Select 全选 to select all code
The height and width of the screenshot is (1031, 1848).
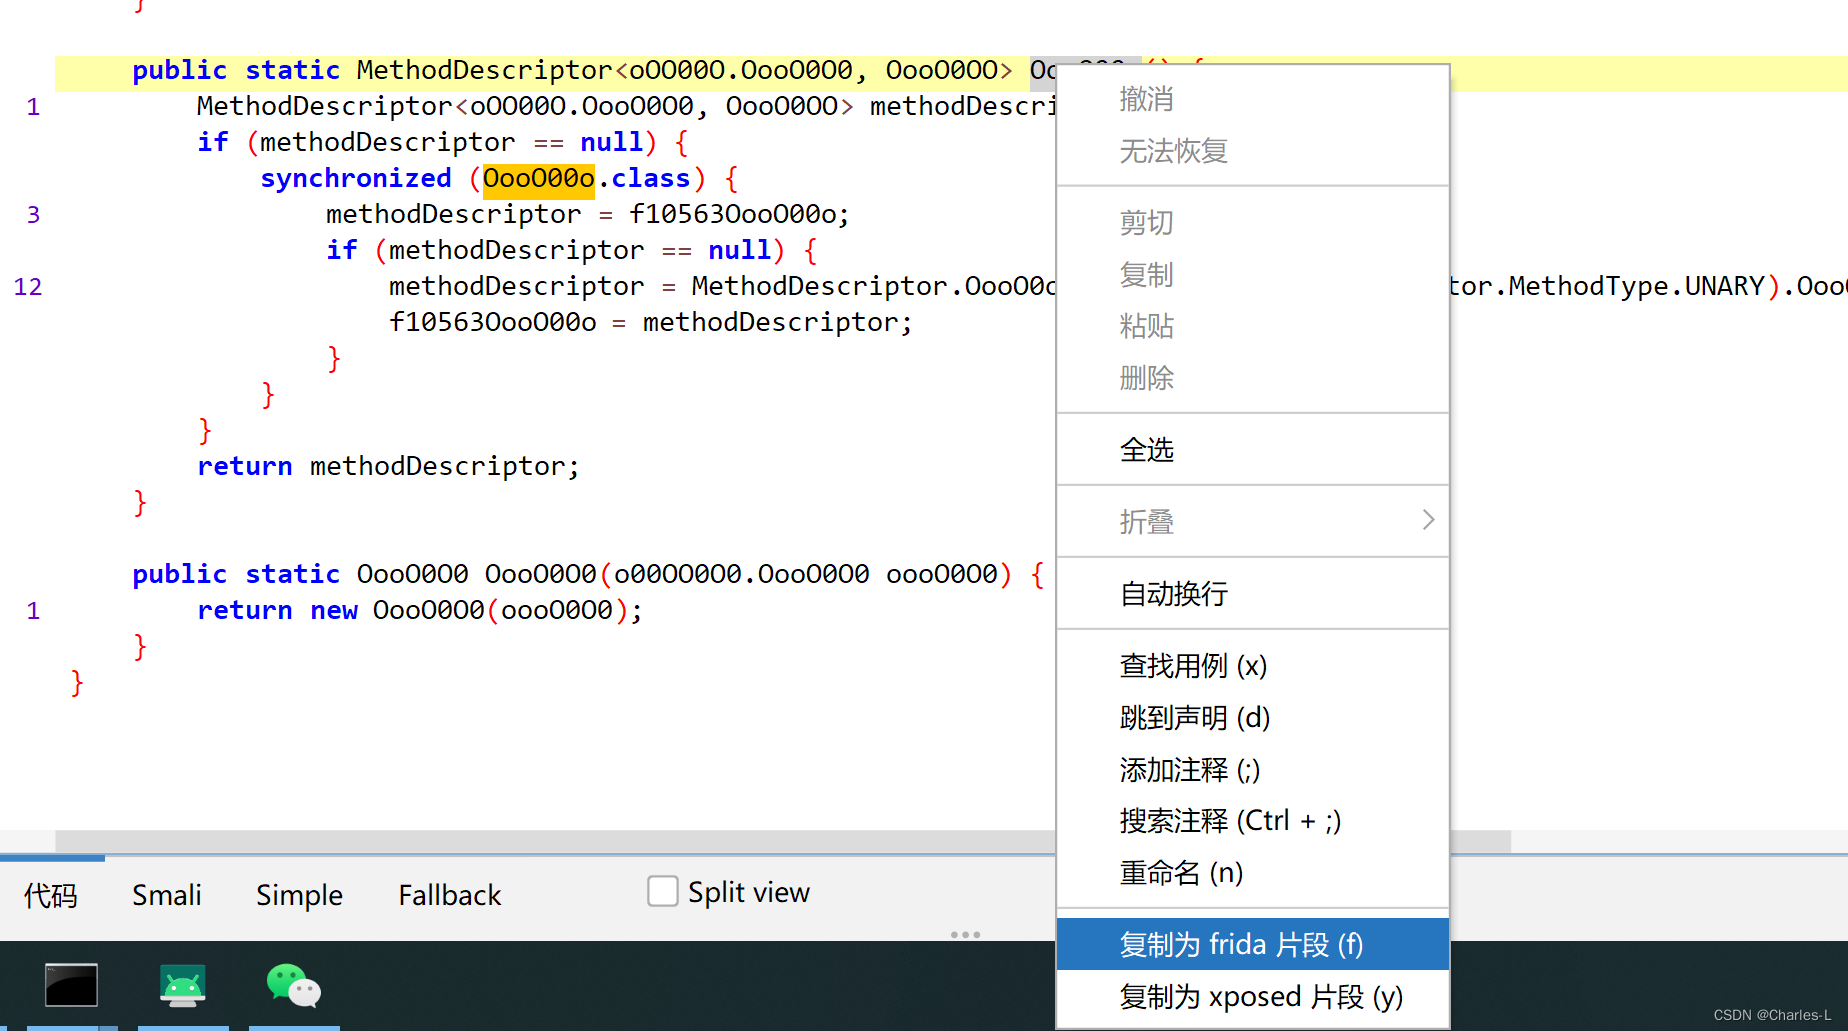pos(1147,449)
